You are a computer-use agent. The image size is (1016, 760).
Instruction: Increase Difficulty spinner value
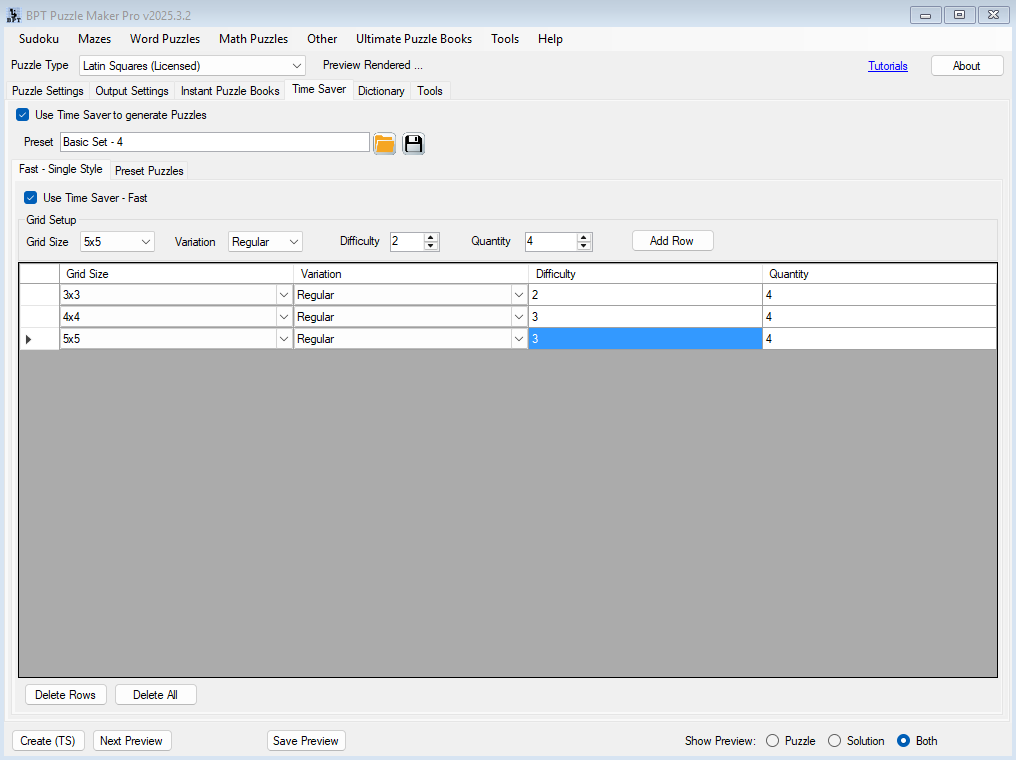click(x=431, y=237)
